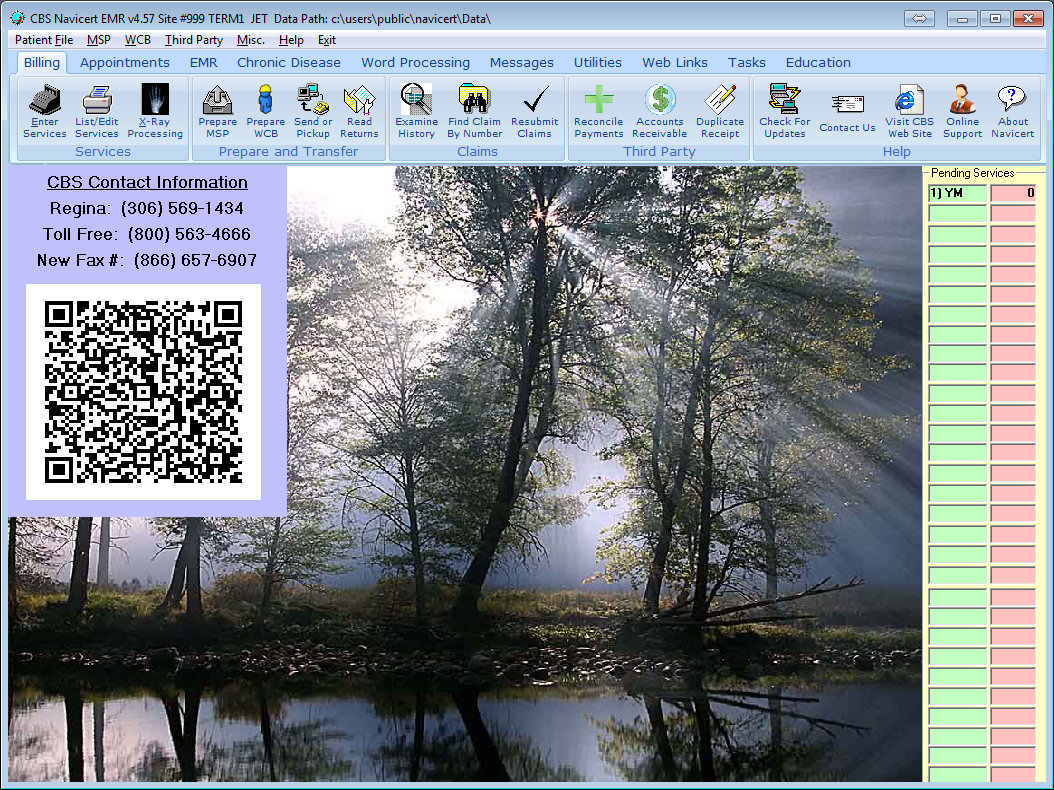Select List/Edit Services
Image resolution: width=1054 pixels, height=790 pixels.
coord(96,110)
